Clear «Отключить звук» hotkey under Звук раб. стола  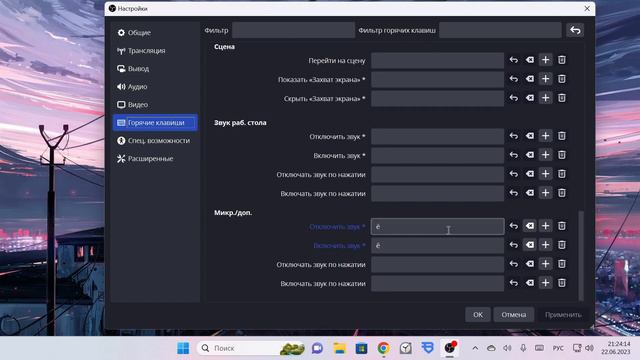529,136
